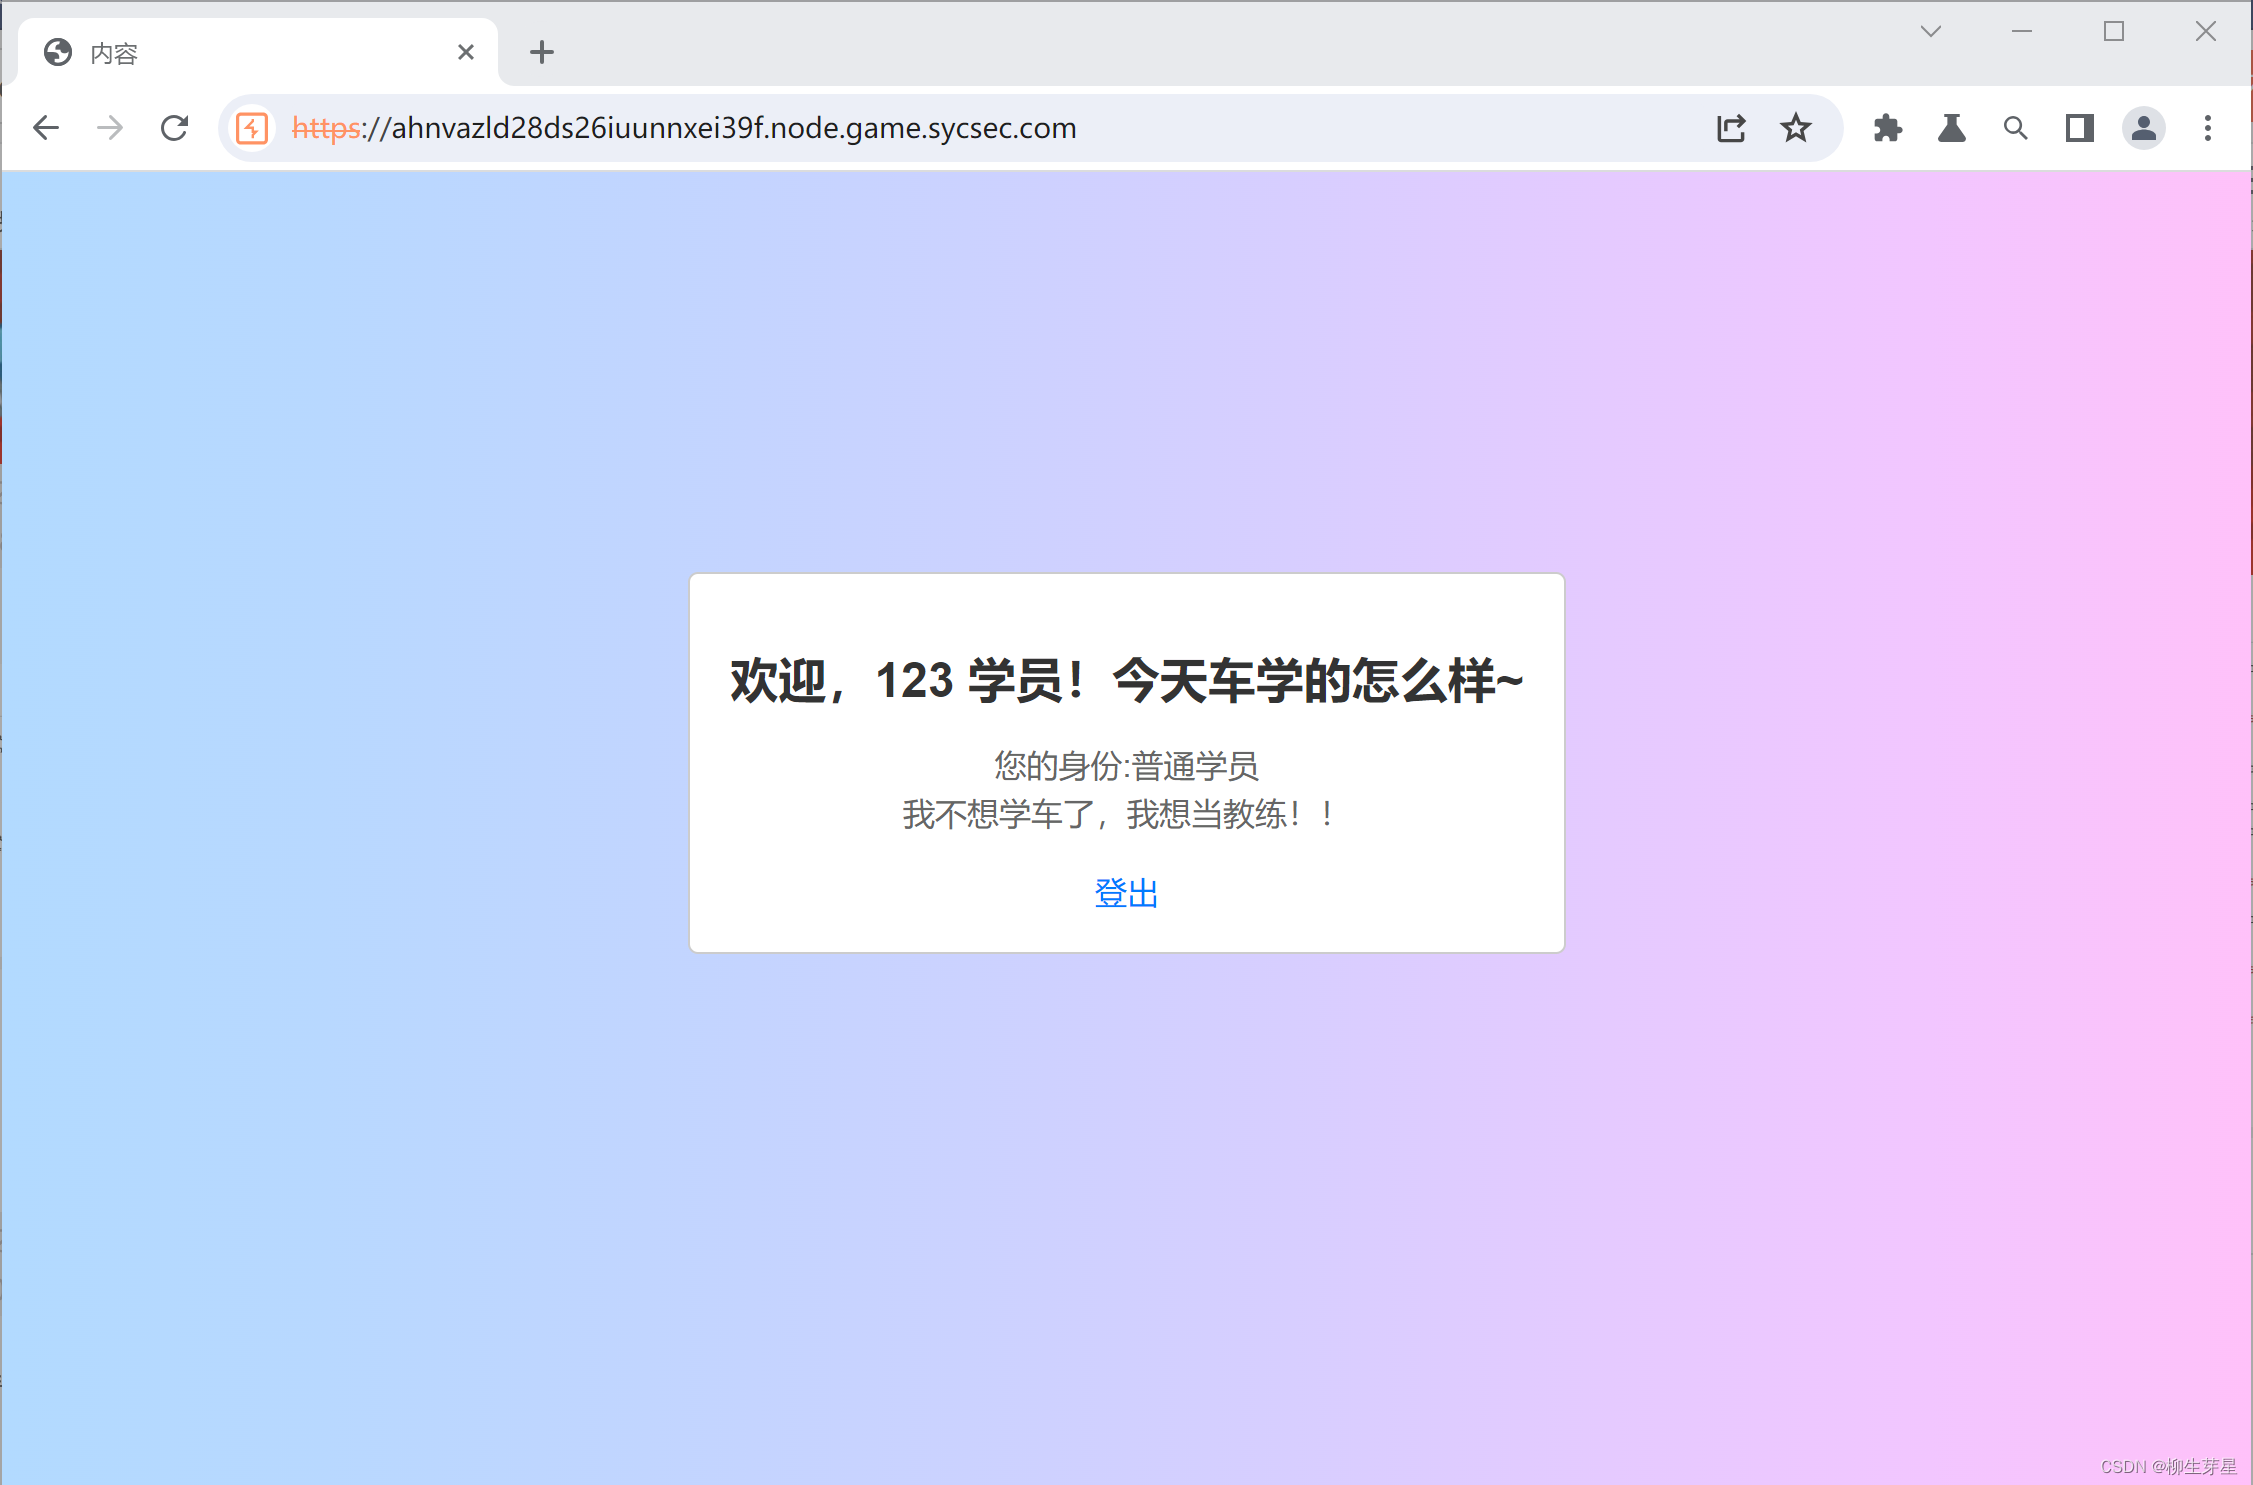Bookmark this page with the star
Screen dimensions: 2253x1485
click(x=1796, y=128)
